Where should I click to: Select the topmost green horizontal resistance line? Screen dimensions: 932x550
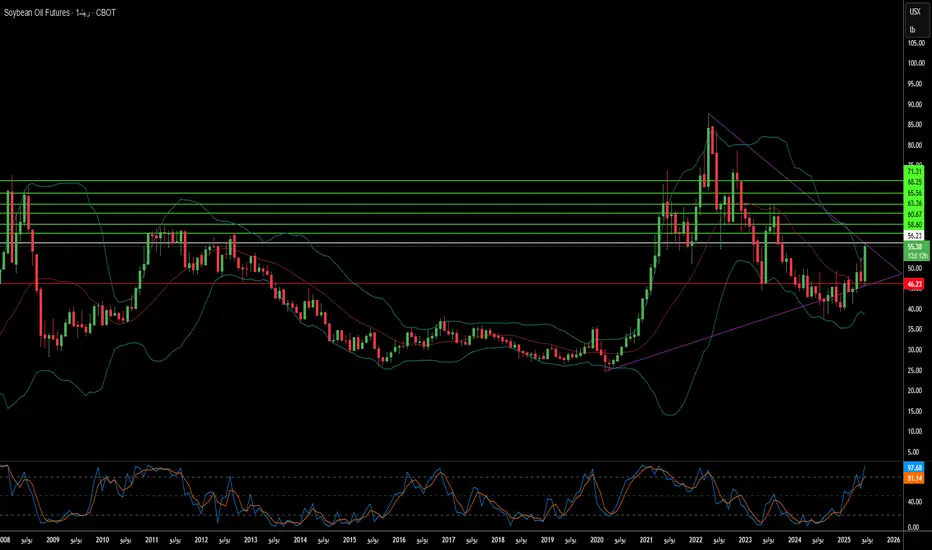452,180
